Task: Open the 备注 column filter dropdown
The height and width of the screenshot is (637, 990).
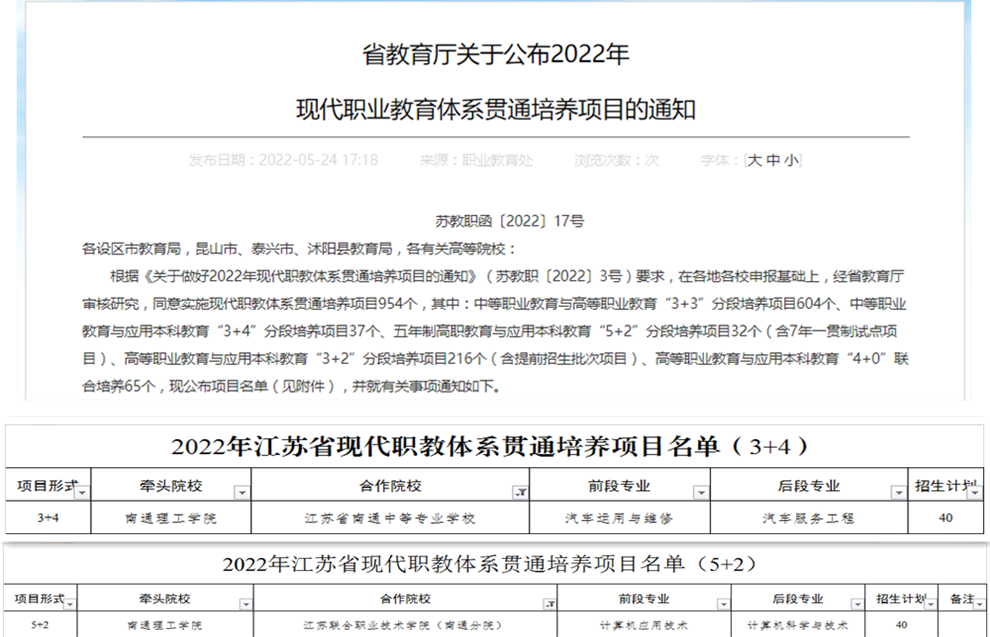Action: [979, 604]
